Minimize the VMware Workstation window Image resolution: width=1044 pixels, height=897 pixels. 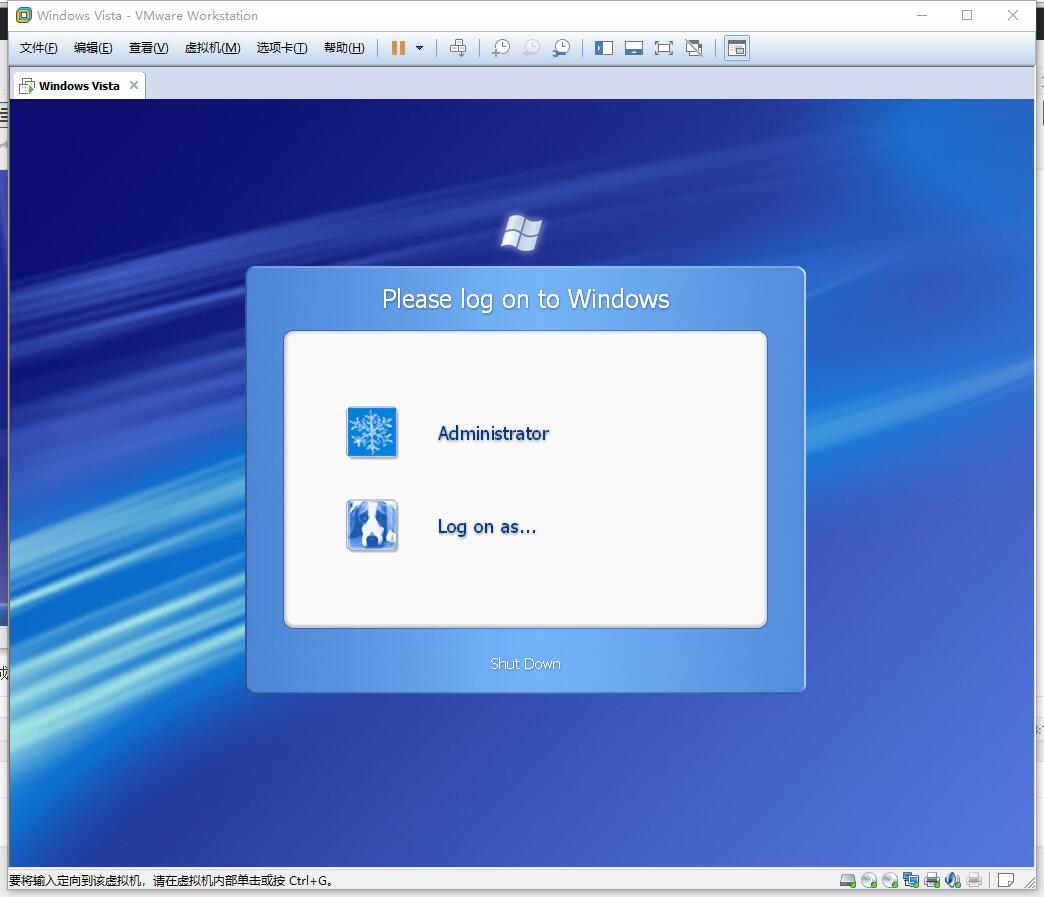922,15
